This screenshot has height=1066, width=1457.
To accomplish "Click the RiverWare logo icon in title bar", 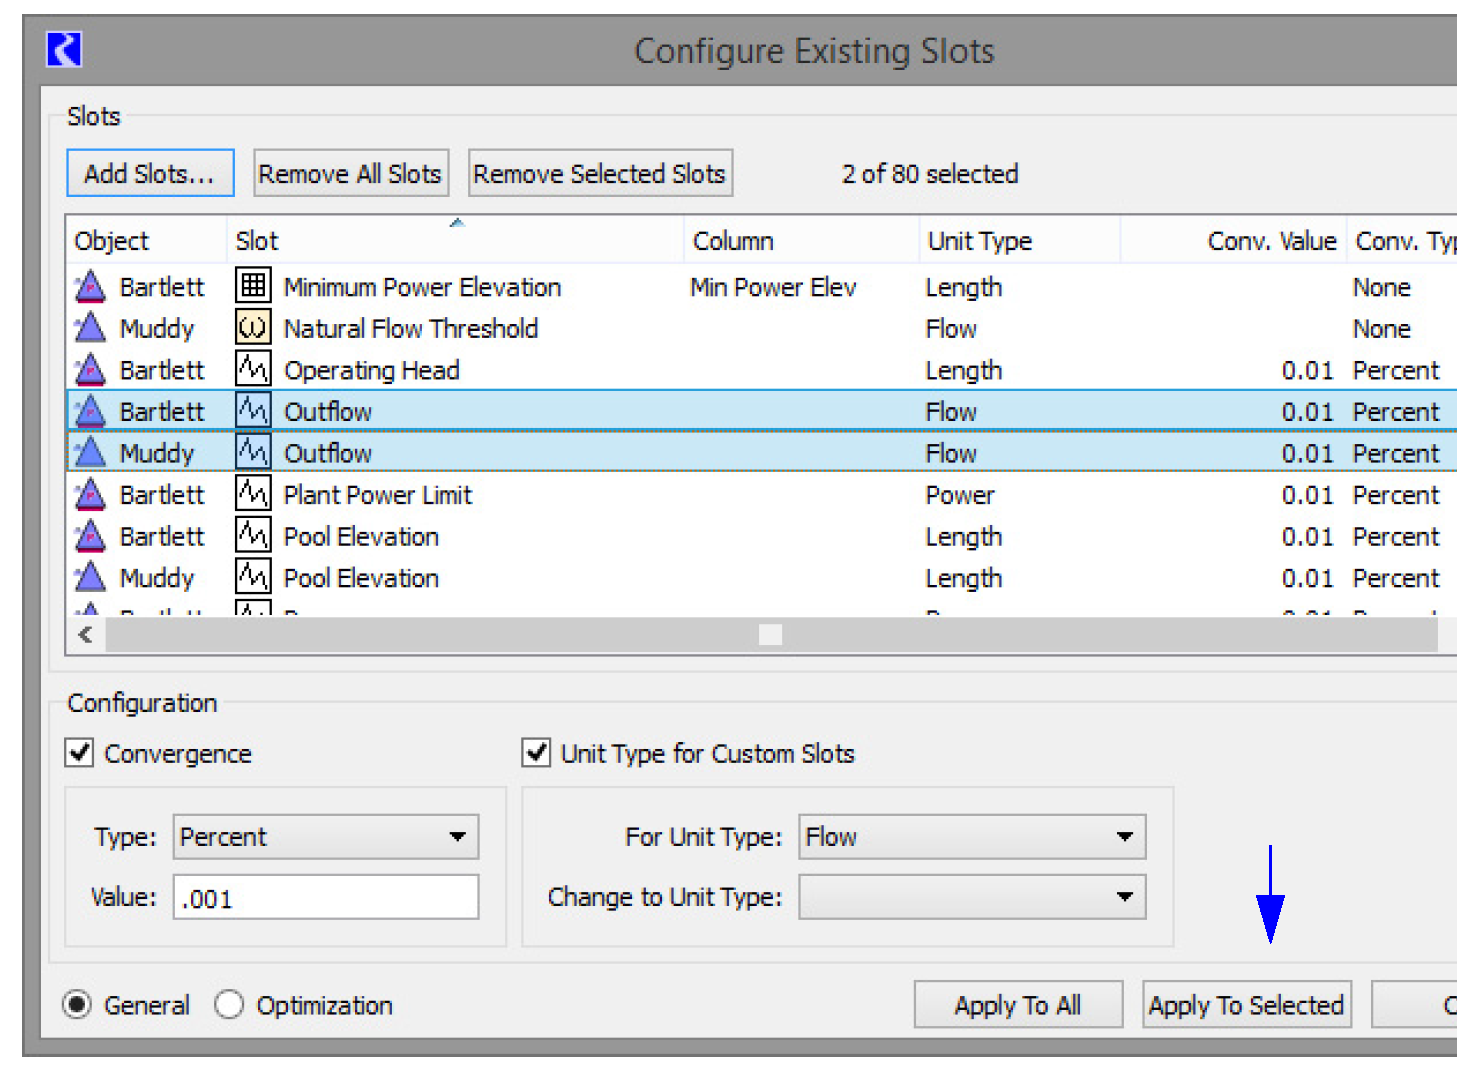I will (x=64, y=49).
